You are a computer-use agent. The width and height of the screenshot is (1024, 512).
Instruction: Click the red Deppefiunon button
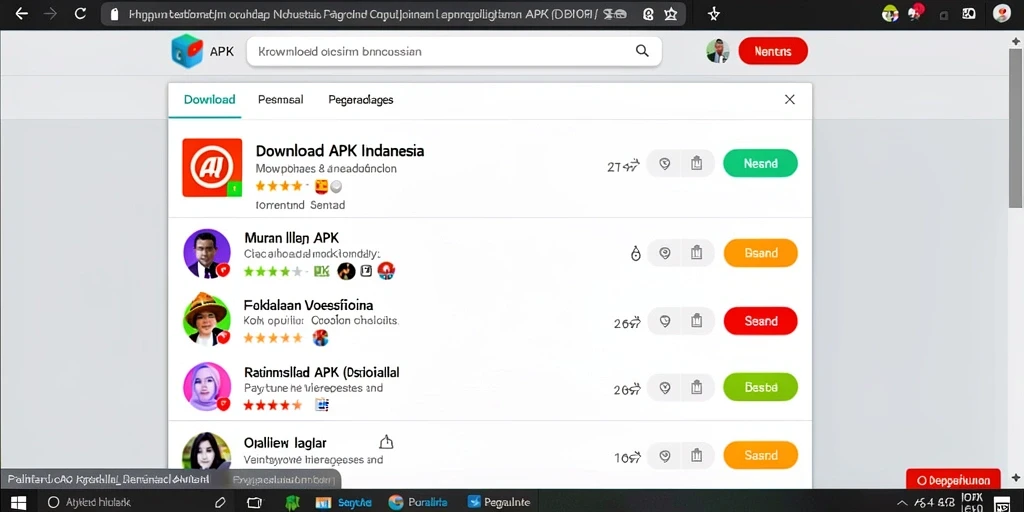(953, 480)
